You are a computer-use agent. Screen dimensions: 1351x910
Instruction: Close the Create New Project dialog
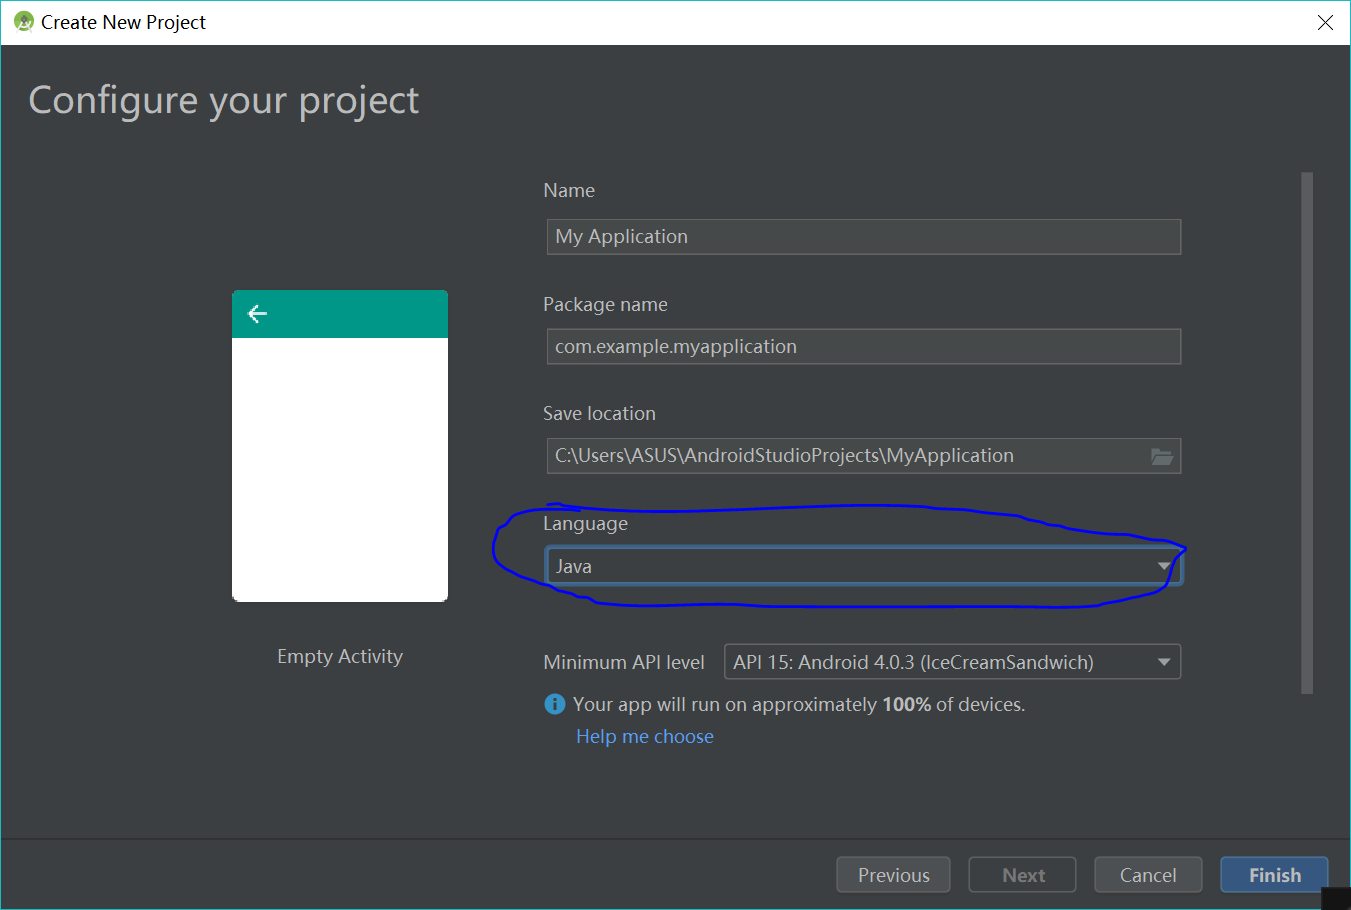[1325, 22]
